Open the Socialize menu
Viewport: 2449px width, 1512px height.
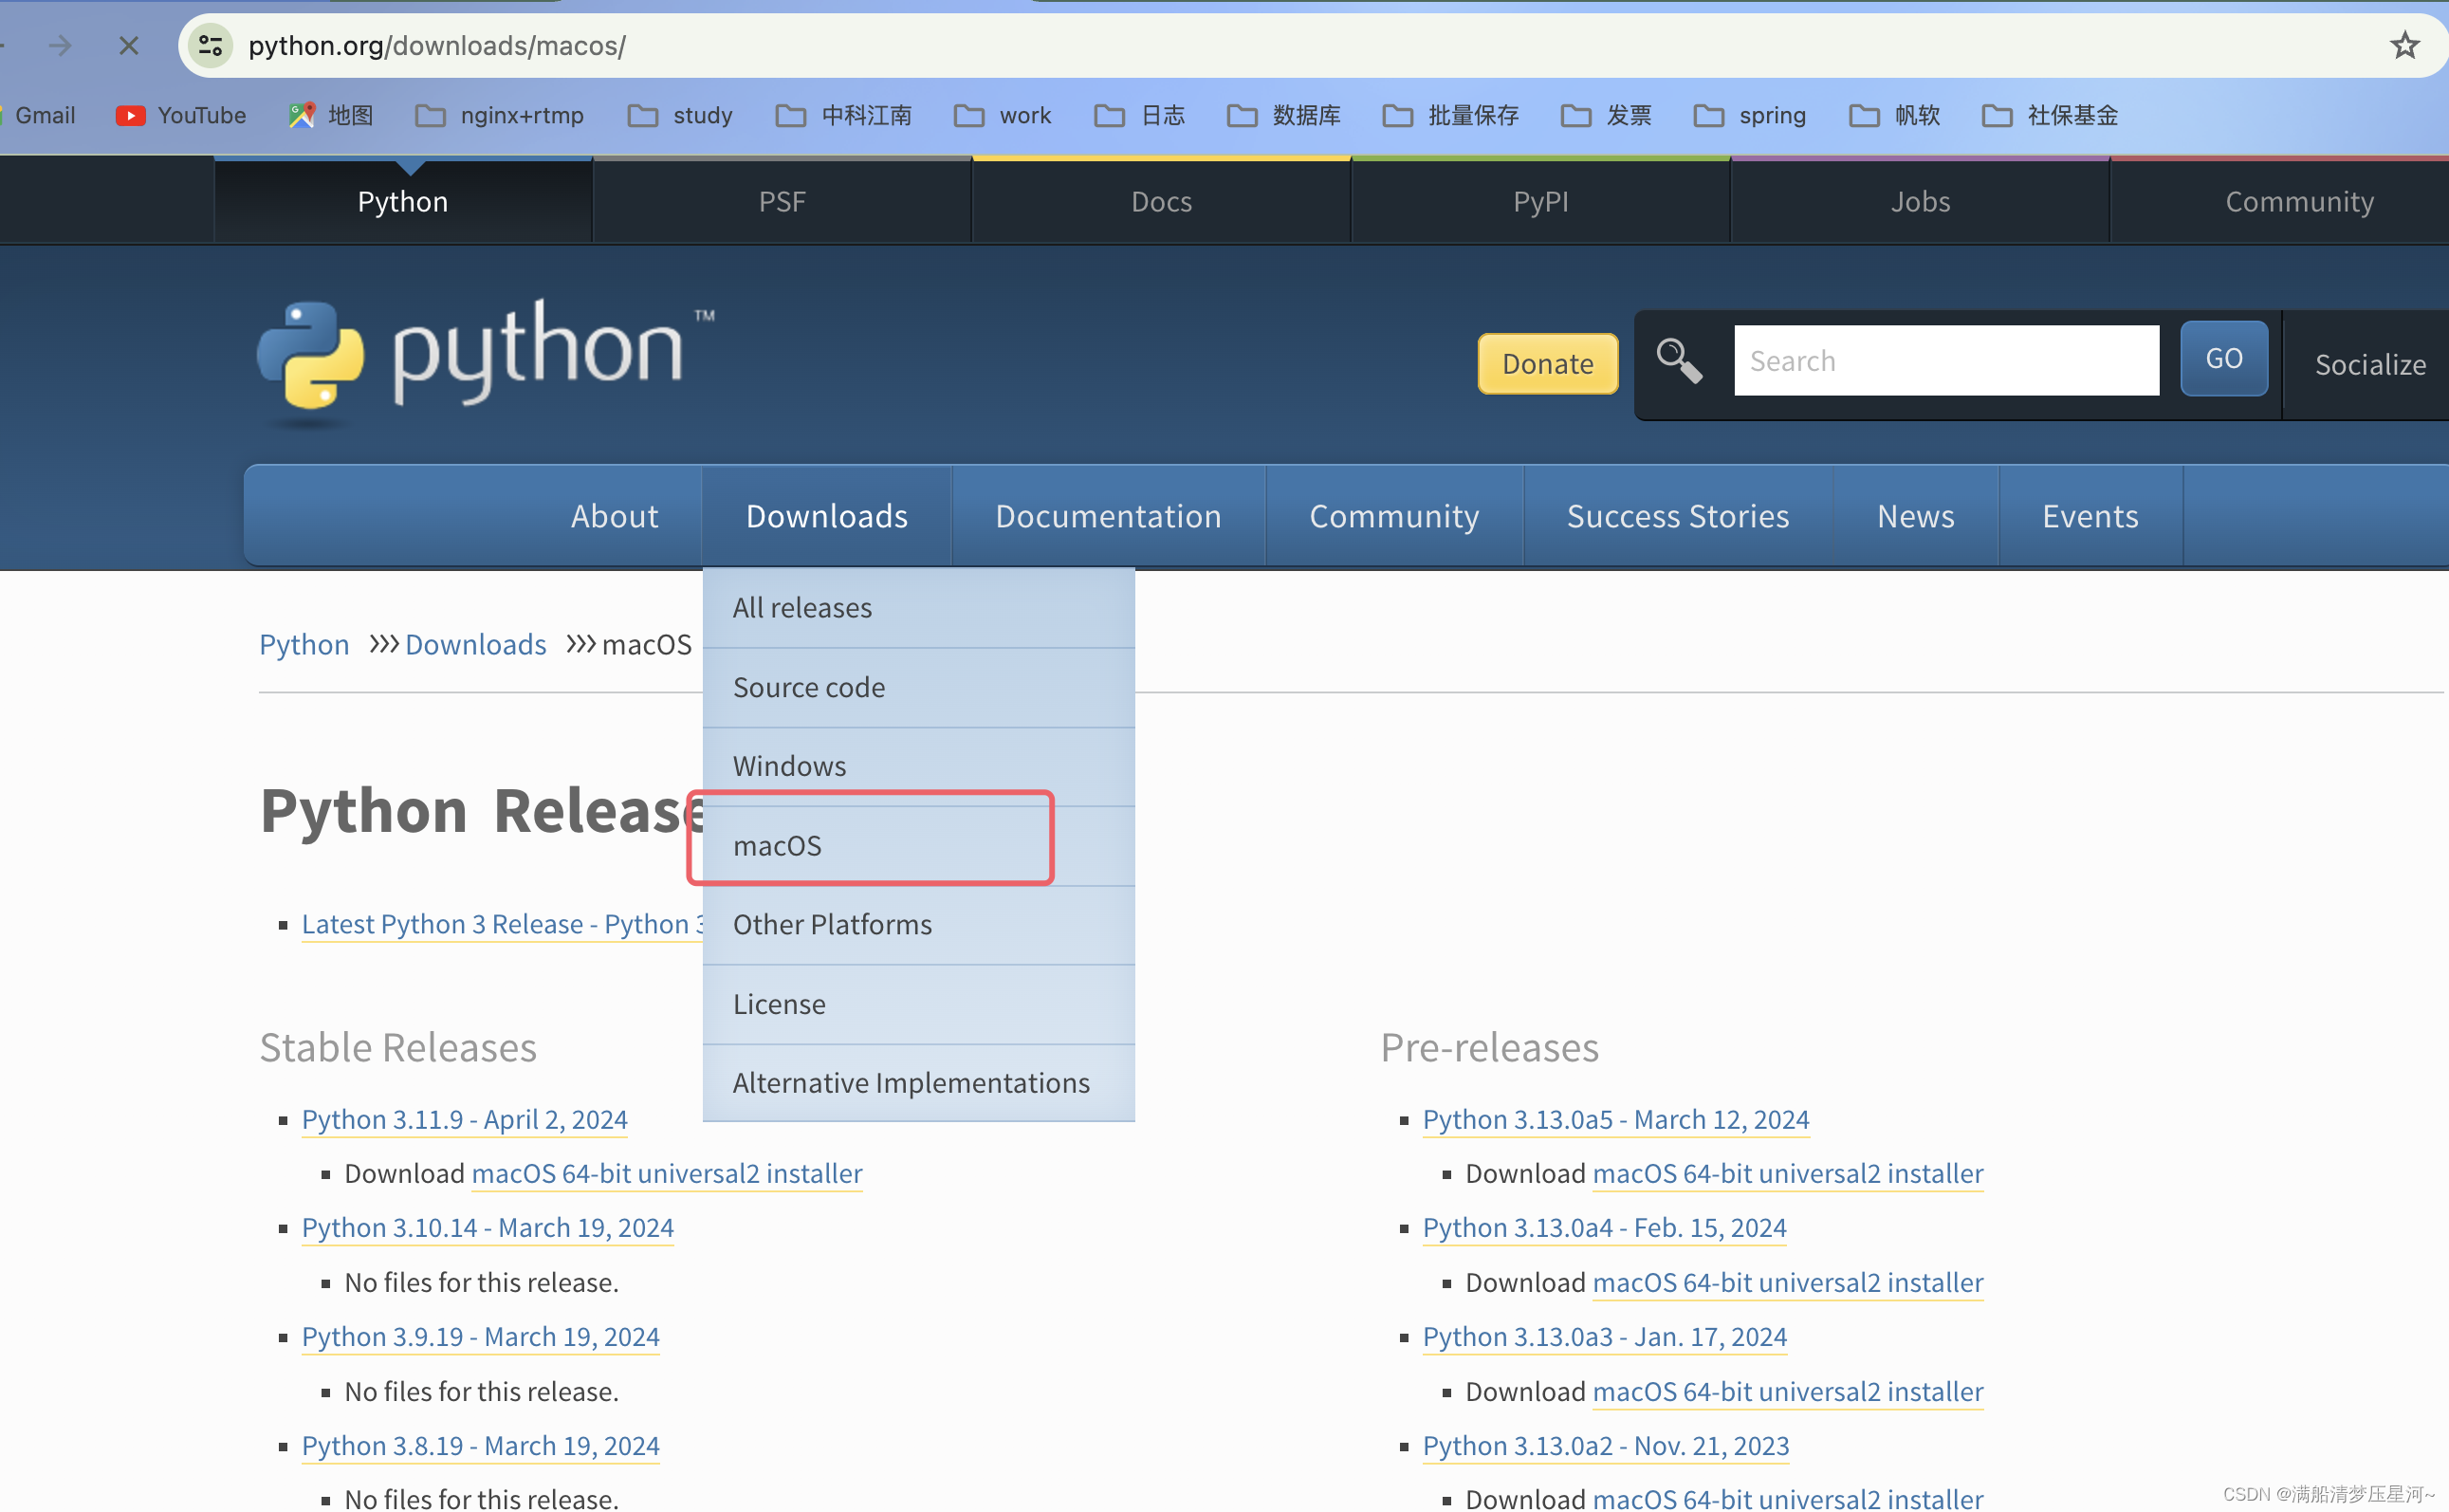click(2369, 364)
